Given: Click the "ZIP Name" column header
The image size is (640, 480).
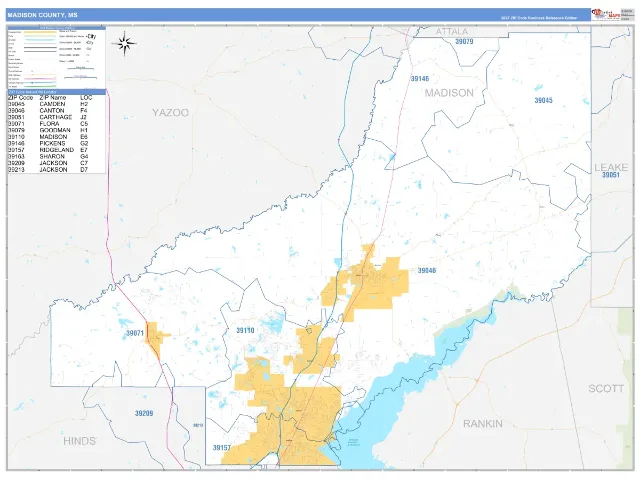Looking at the screenshot, I should tap(53, 98).
